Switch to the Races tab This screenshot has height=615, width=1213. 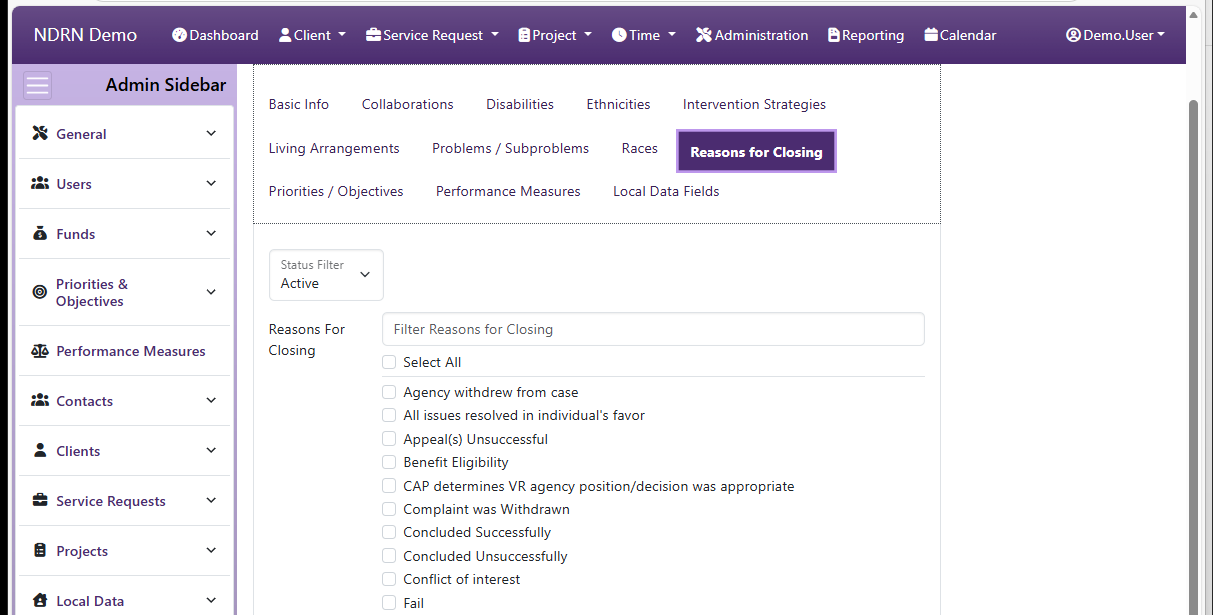pyautogui.click(x=640, y=148)
